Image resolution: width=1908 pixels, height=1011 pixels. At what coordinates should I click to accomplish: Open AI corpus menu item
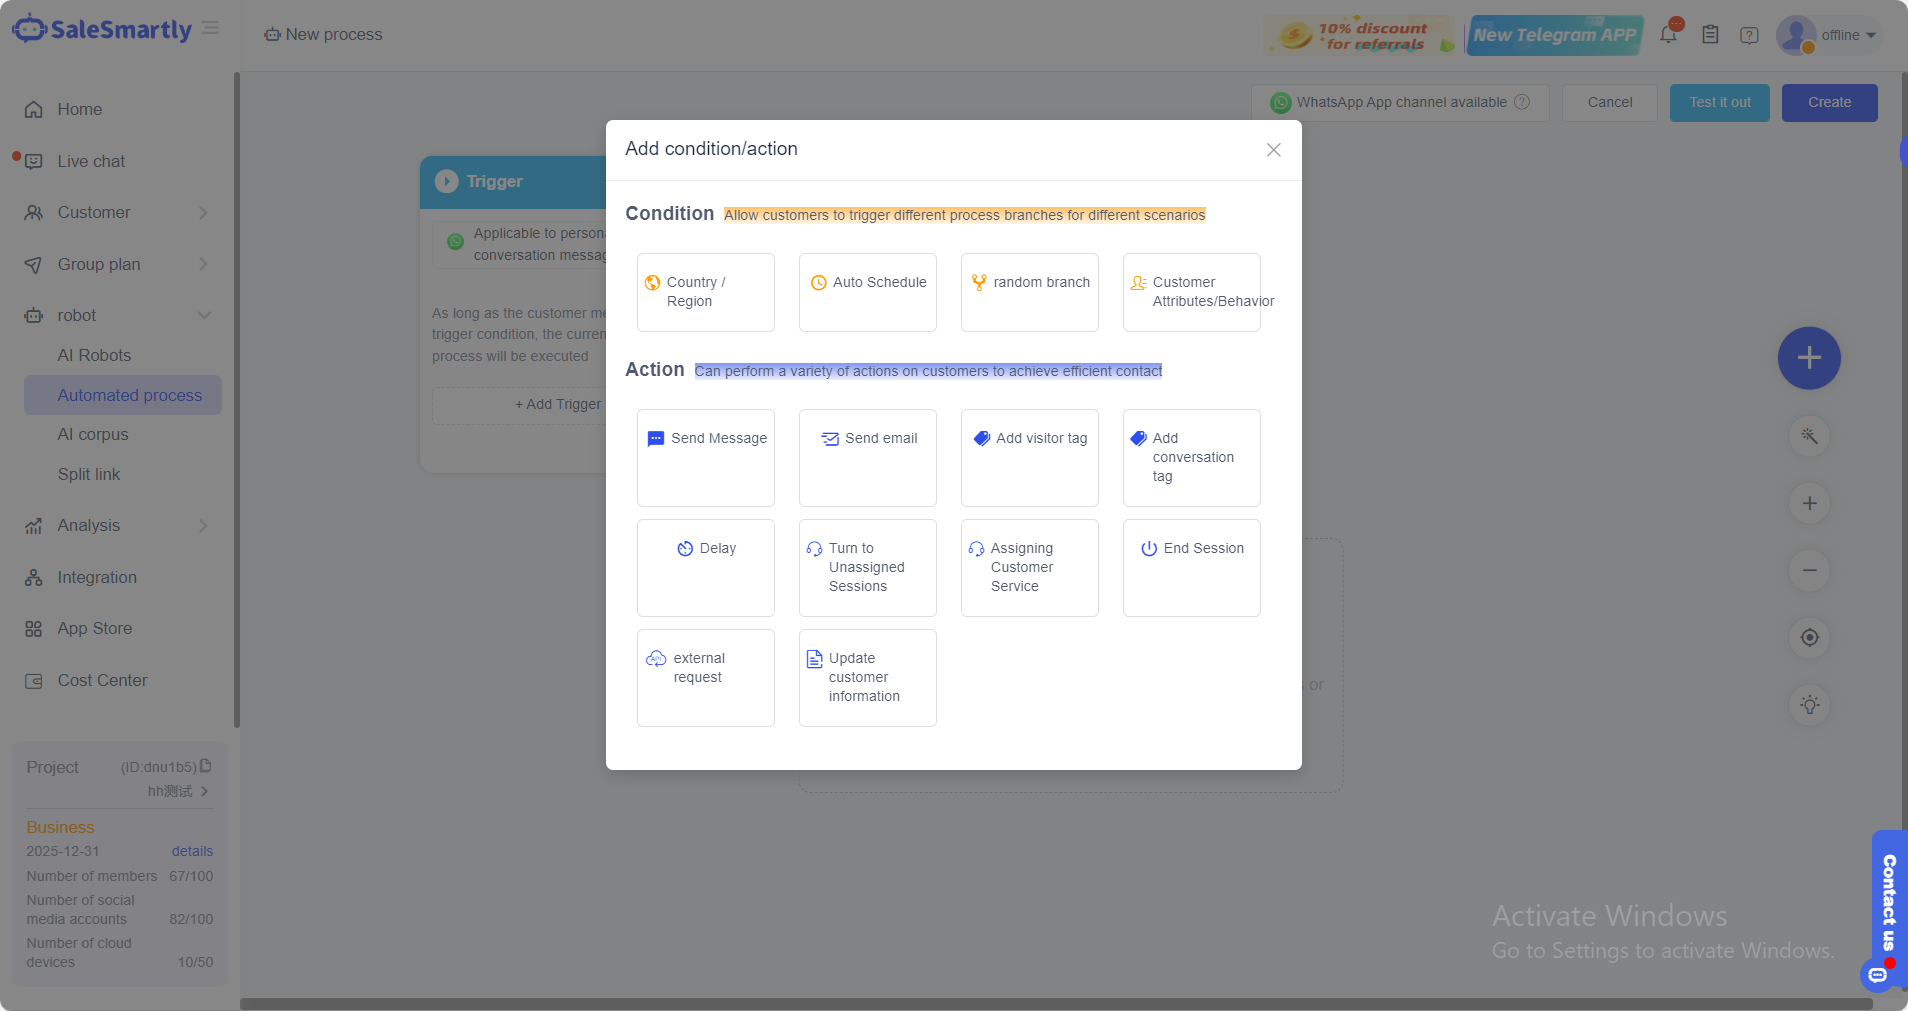(93, 434)
